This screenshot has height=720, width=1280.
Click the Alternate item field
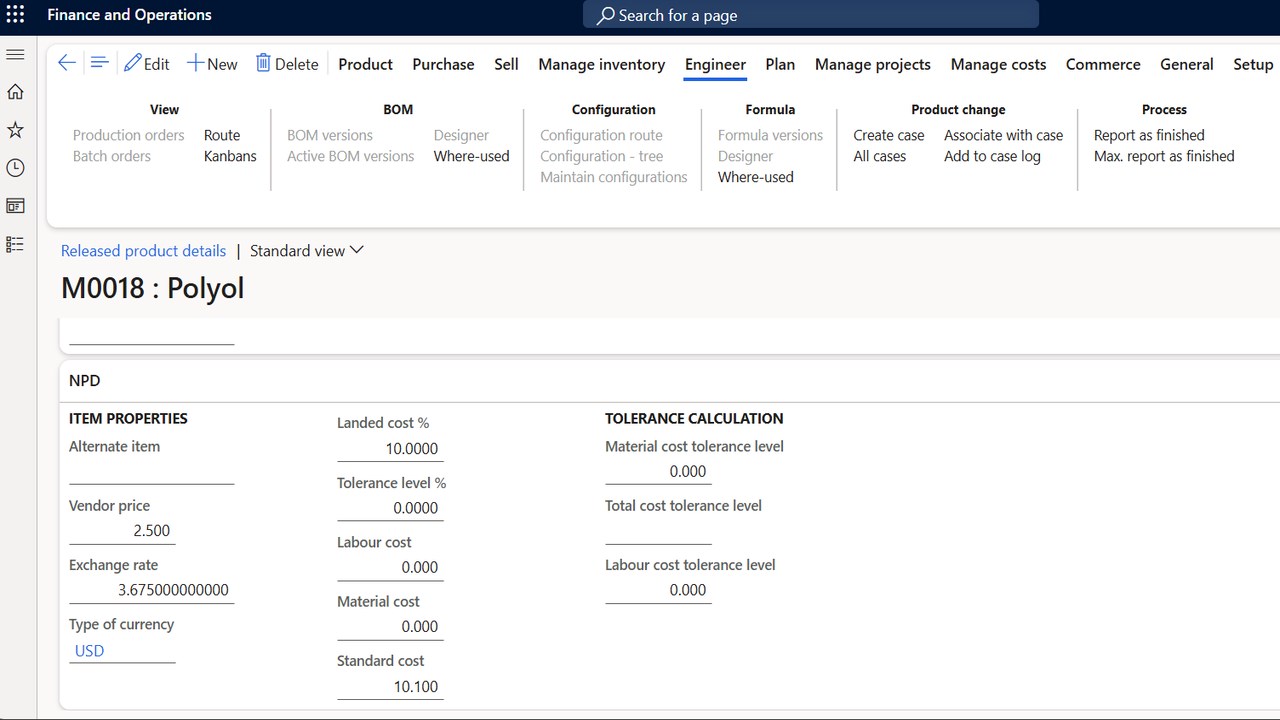click(151, 472)
